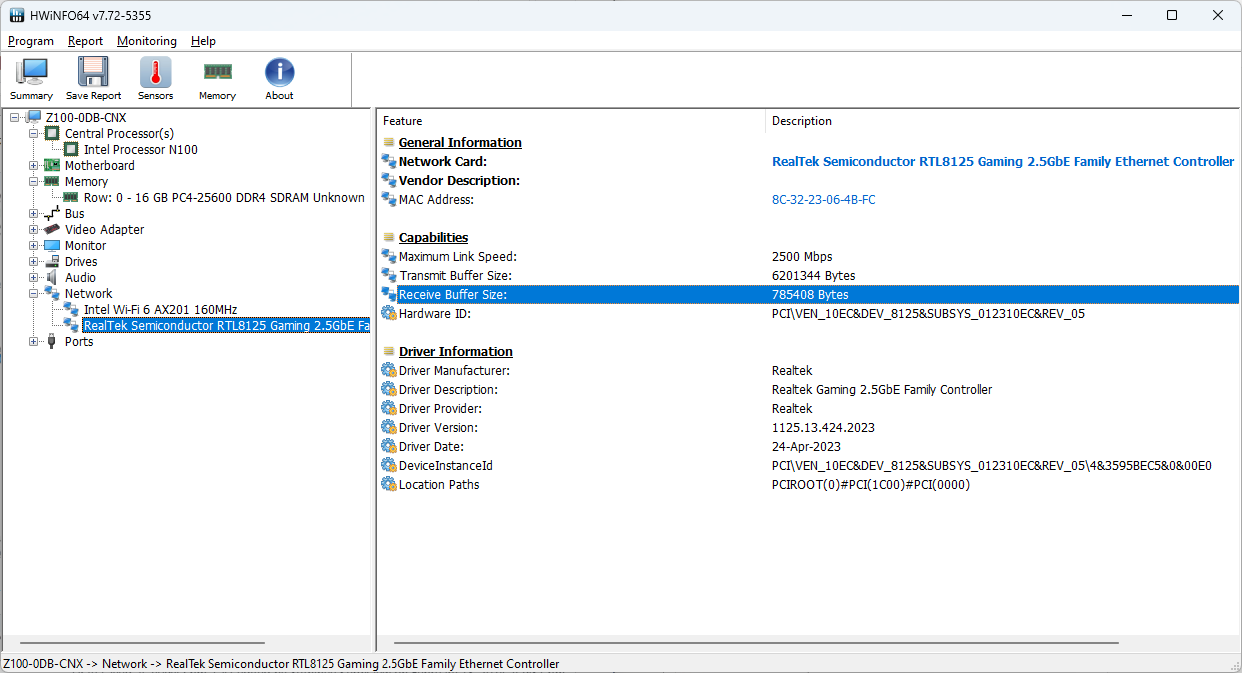Click the DeviceInstanceId label

pyautogui.click(x=445, y=465)
